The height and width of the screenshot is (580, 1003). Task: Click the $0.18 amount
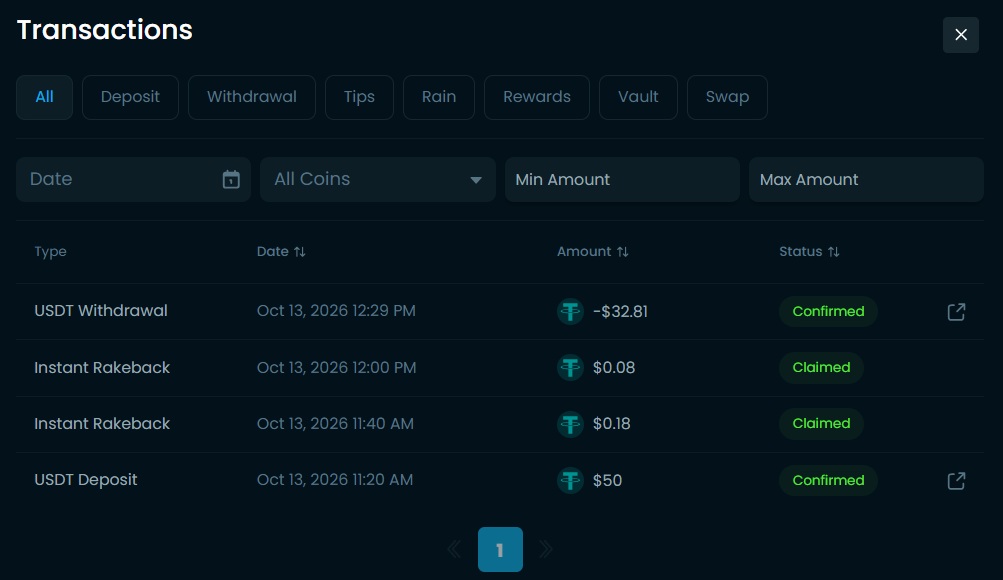612,424
